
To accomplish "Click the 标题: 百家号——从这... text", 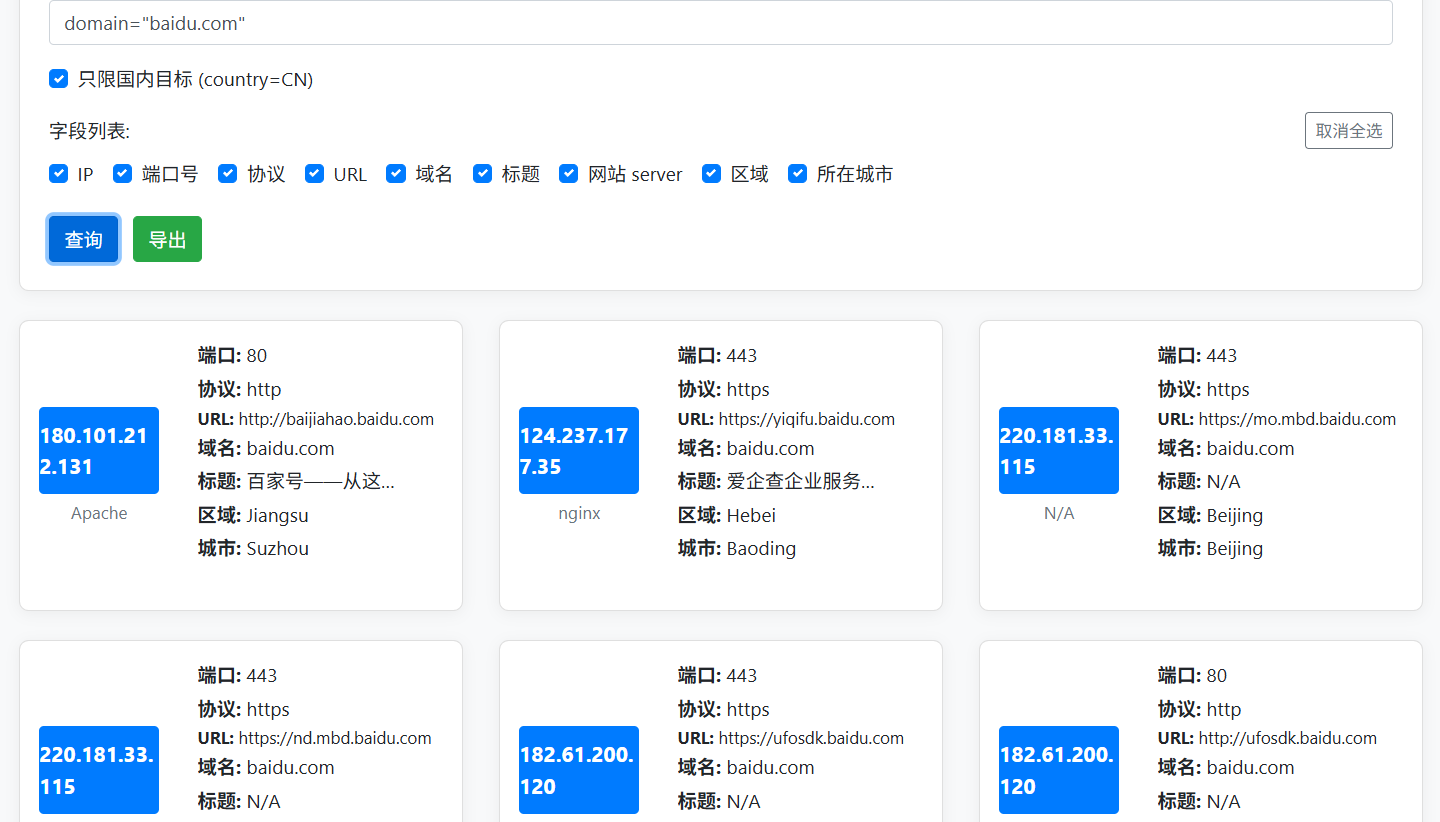I will tap(296, 482).
